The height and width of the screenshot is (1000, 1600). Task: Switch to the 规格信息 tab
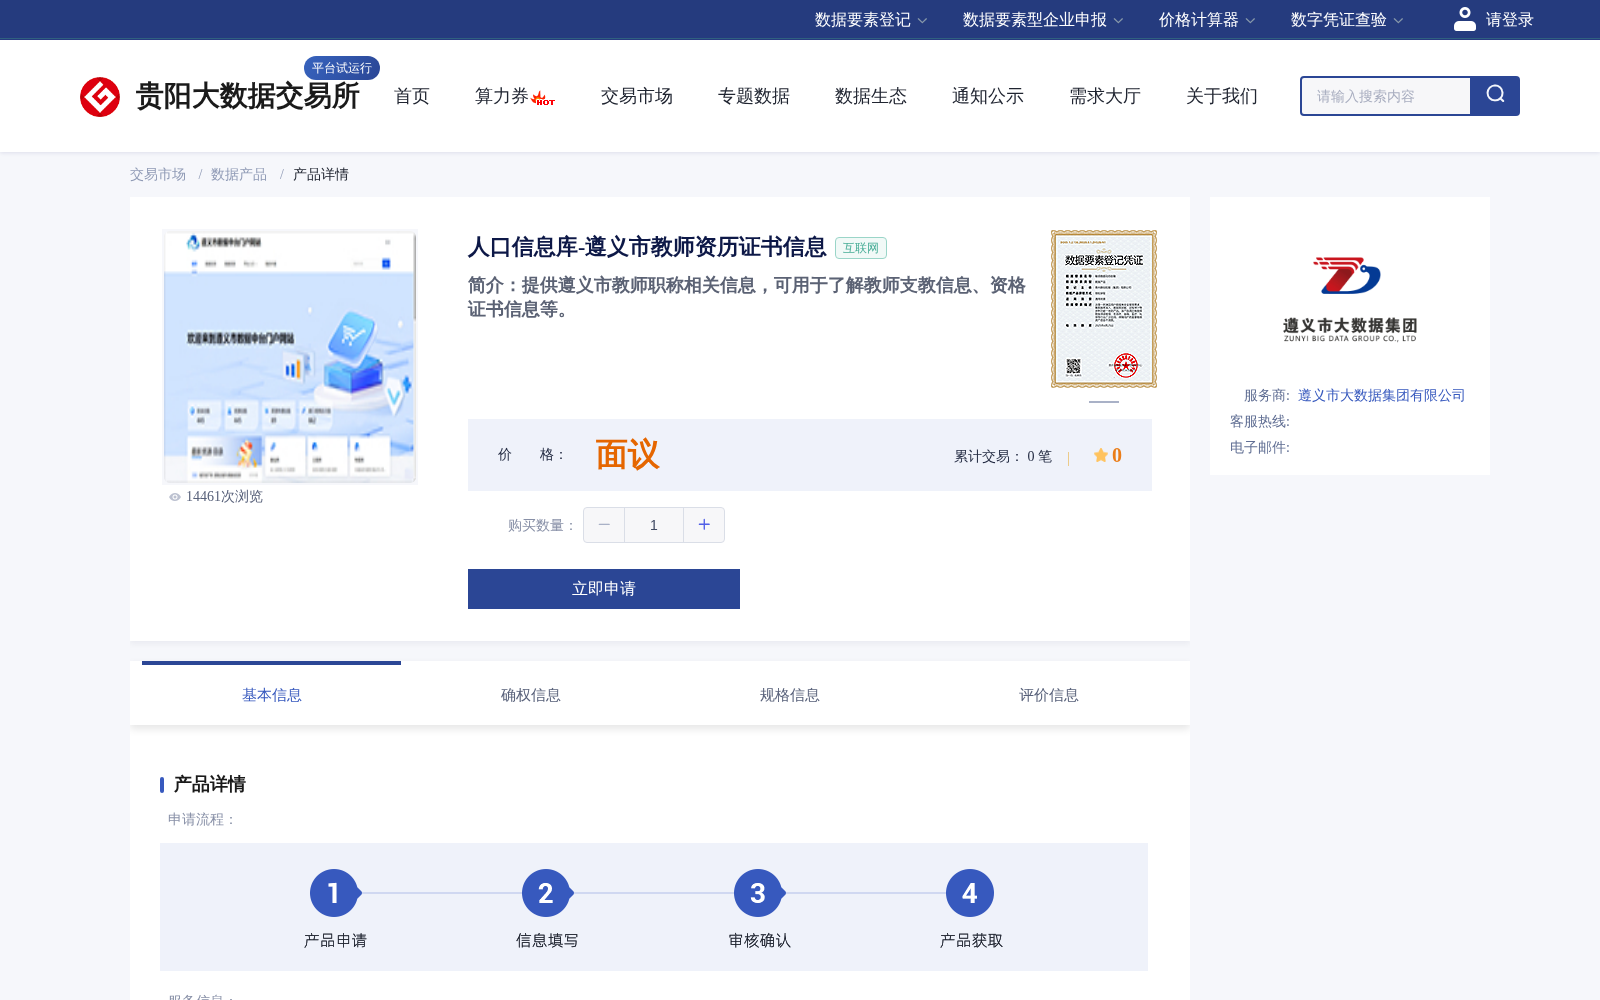click(790, 695)
